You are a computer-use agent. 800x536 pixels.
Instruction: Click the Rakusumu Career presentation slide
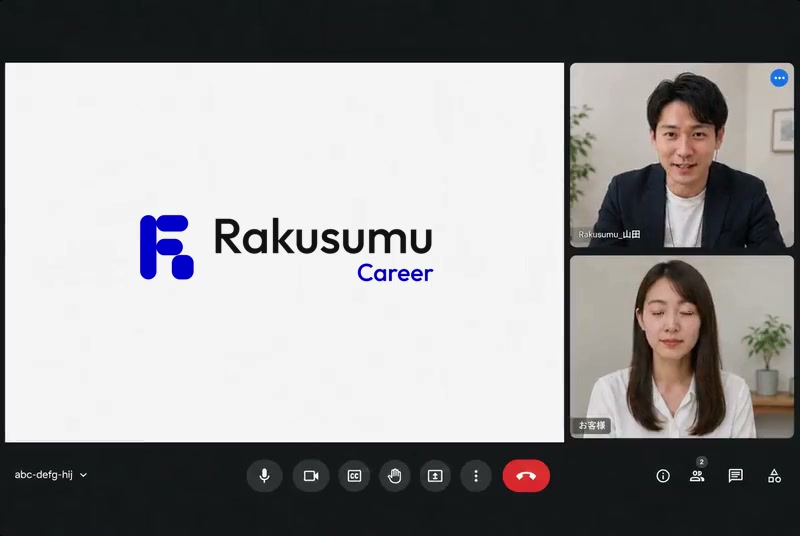click(x=284, y=252)
